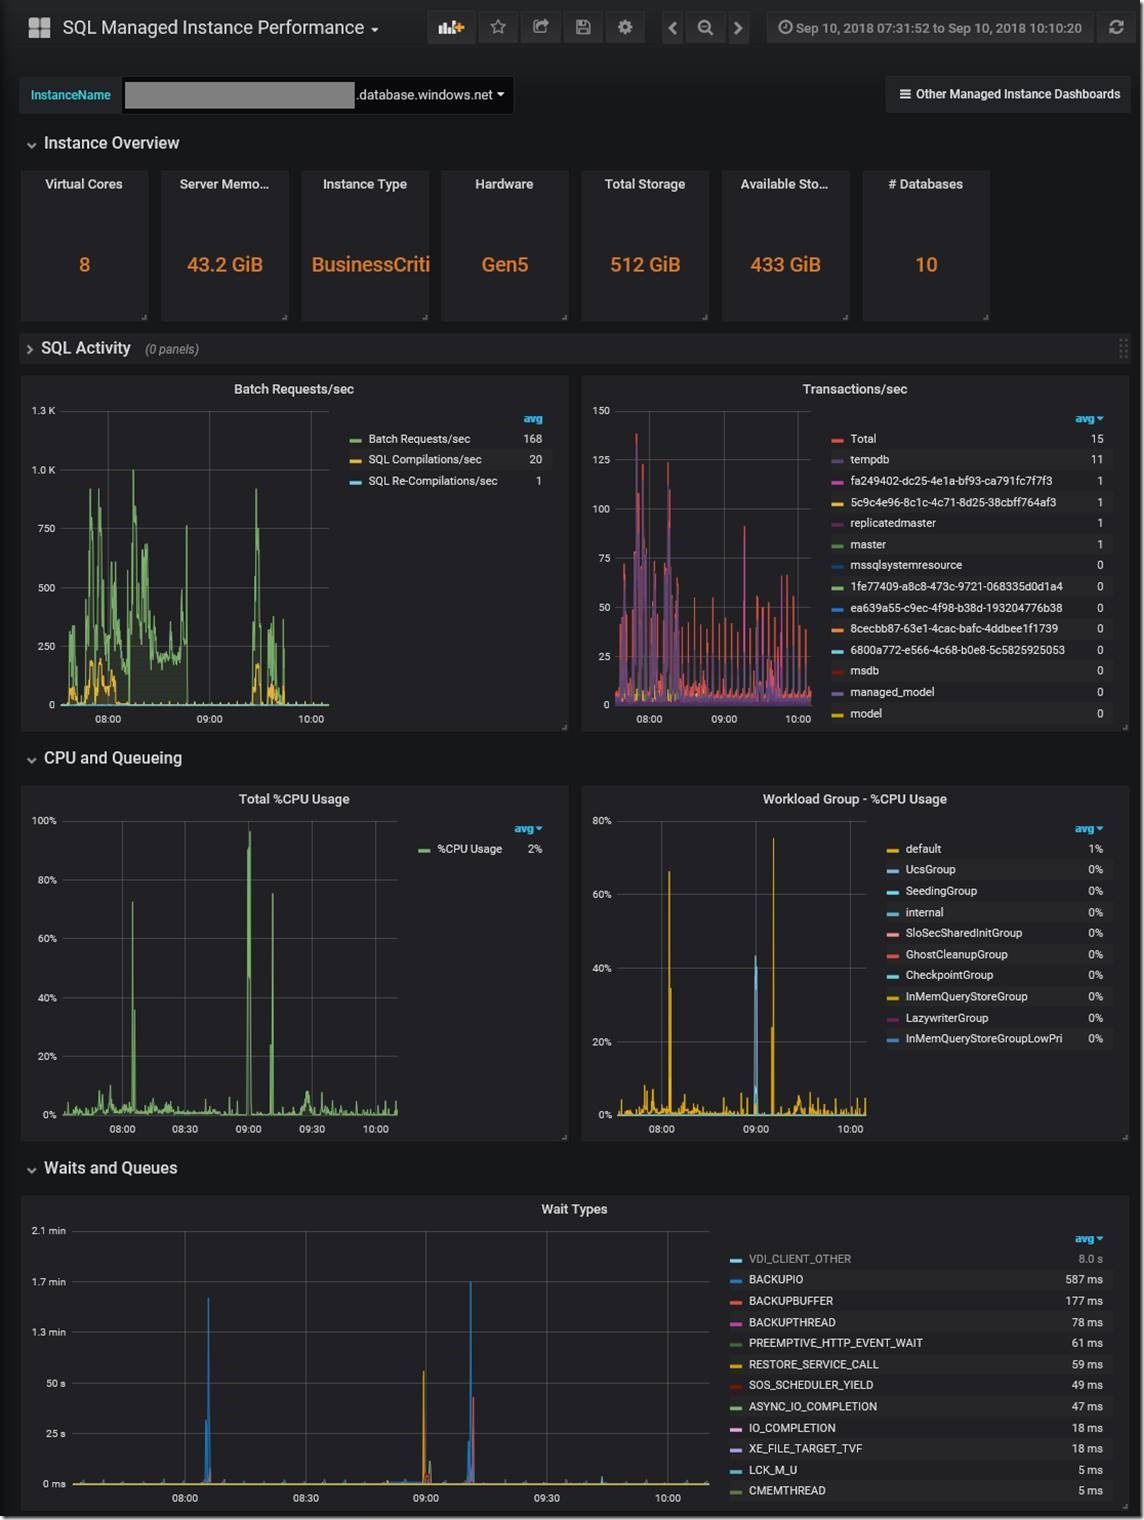Click the Other Managed Instance Dashboards button

pyautogui.click(x=1007, y=94)
